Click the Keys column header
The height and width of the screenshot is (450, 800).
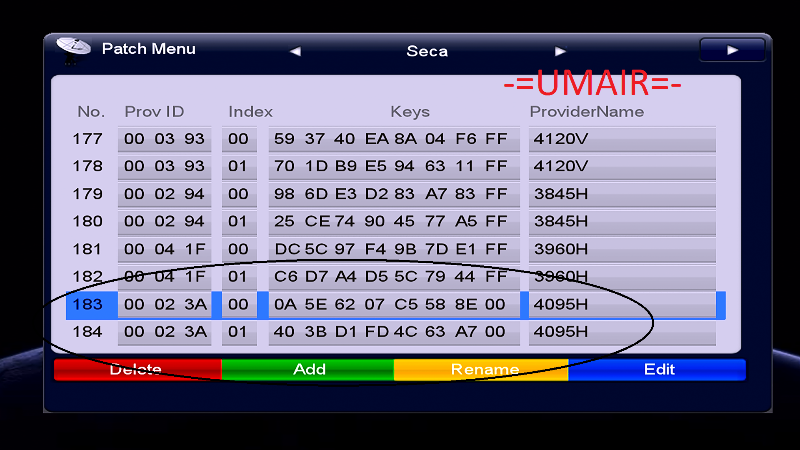click(x=410, y=112)
